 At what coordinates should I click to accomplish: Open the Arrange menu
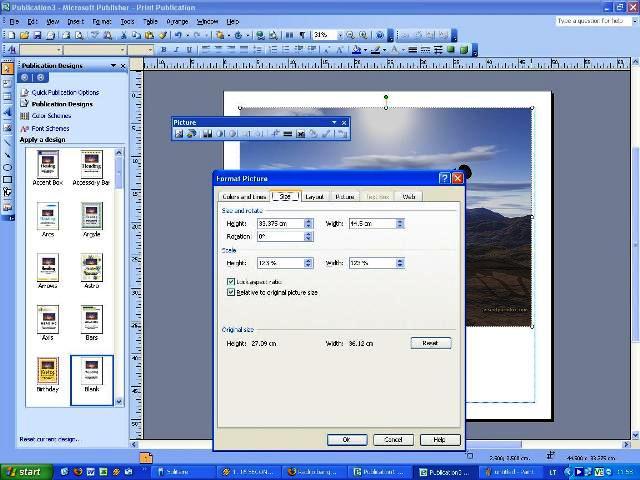pyautogui.click(x=176, y=20)
